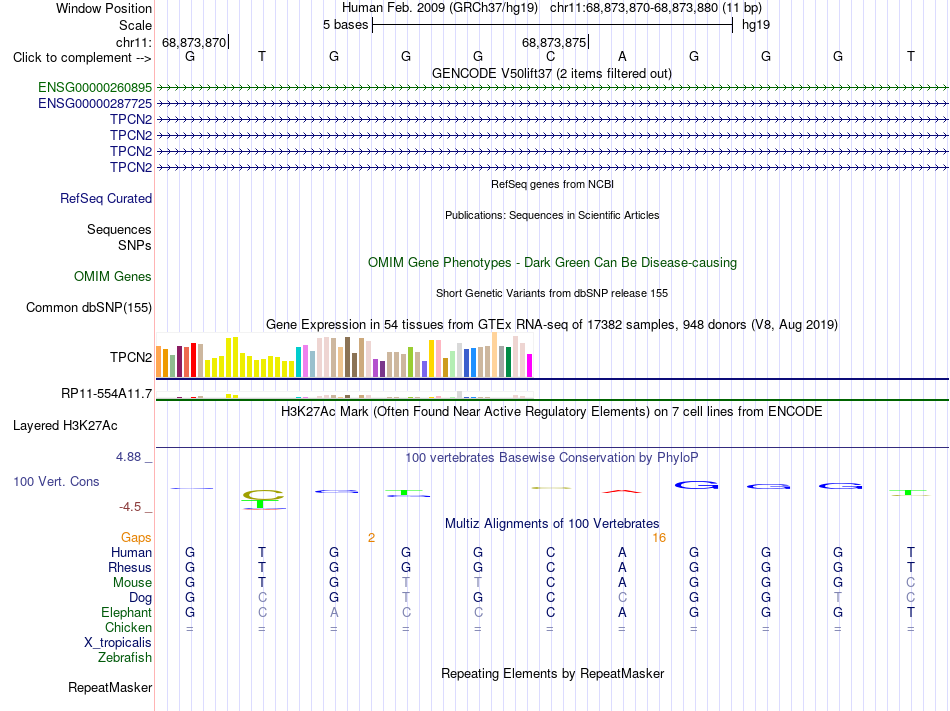950x711 pixels.
Task: Open the 'GENCODE V50lift37 (2 items filtered out)' title
Action: [x=552, y=74]
